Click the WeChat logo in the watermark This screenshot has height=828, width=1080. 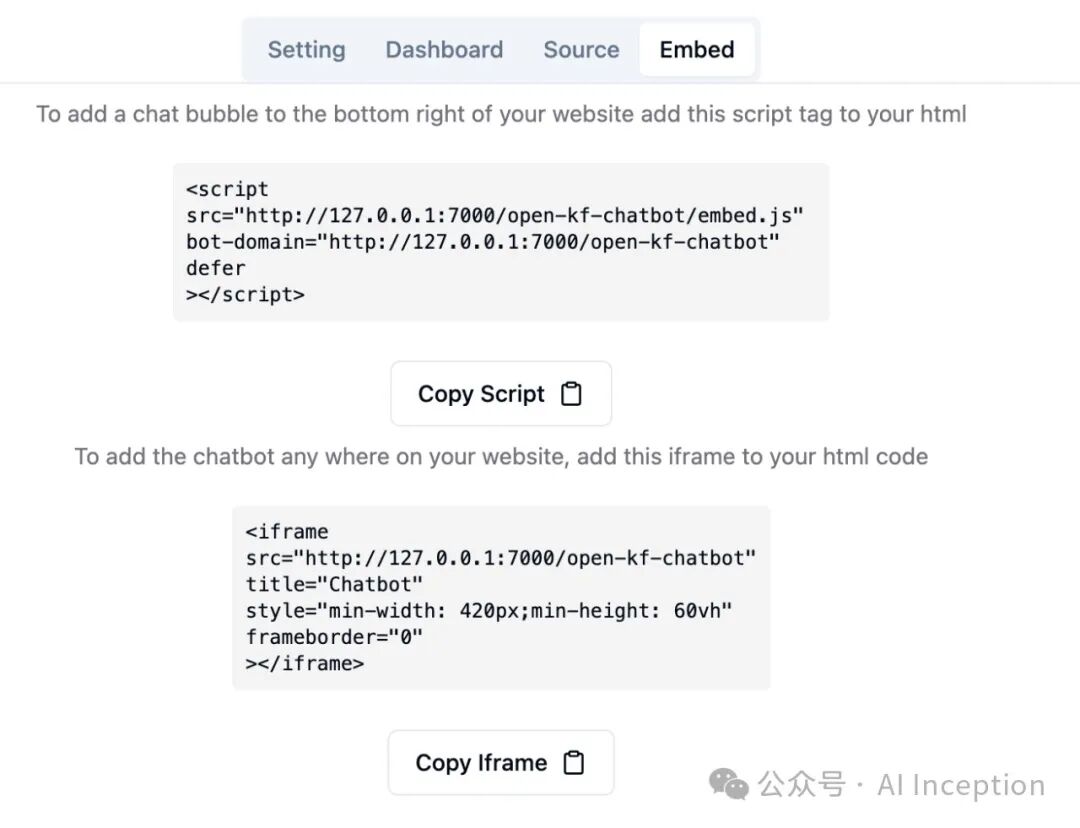pyautogui.click(x=729, y=785)
